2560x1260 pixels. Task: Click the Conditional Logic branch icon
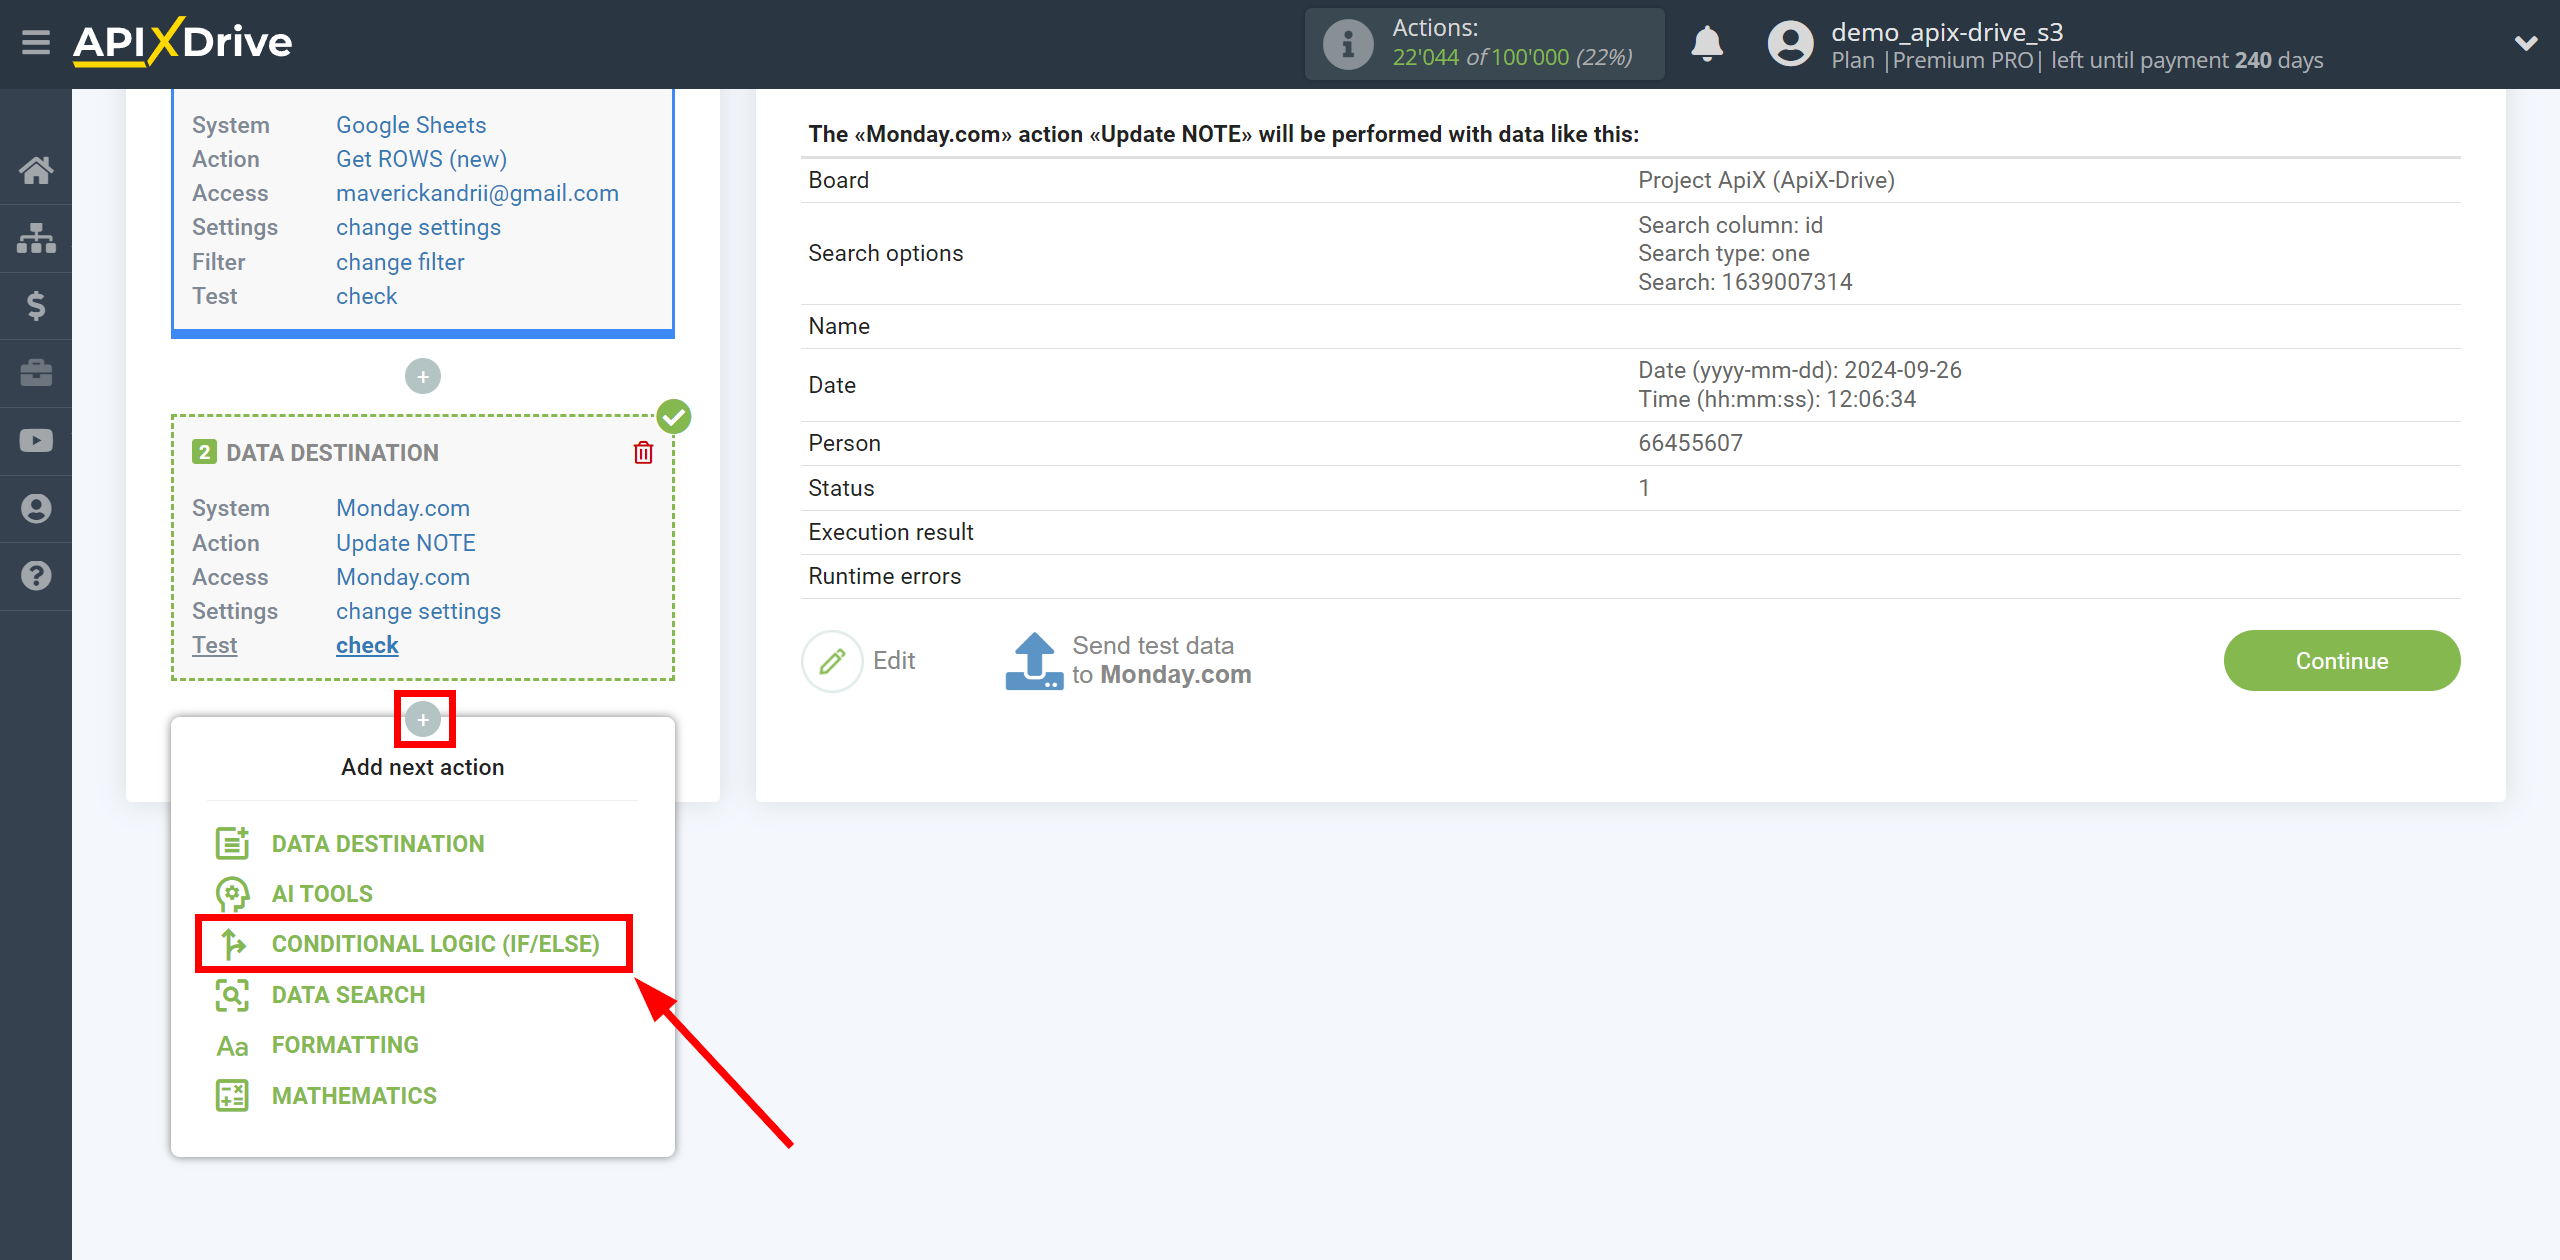tap(232, 944)
